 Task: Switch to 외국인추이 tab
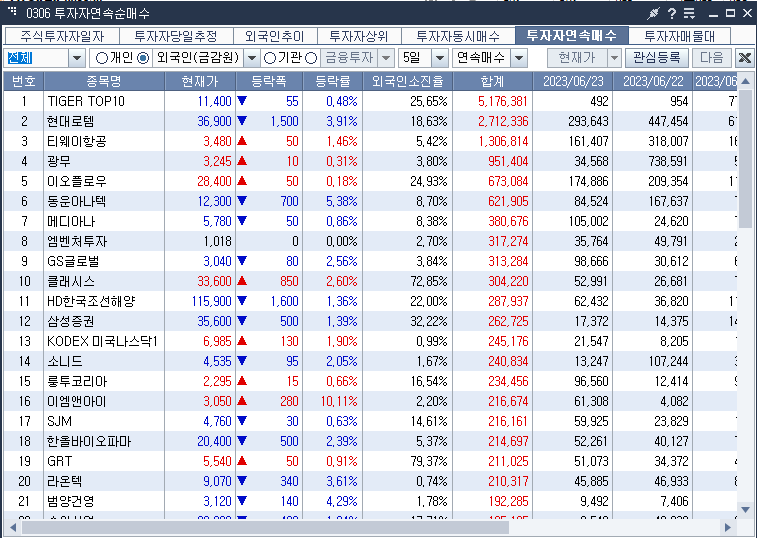[x=275, y=36]
